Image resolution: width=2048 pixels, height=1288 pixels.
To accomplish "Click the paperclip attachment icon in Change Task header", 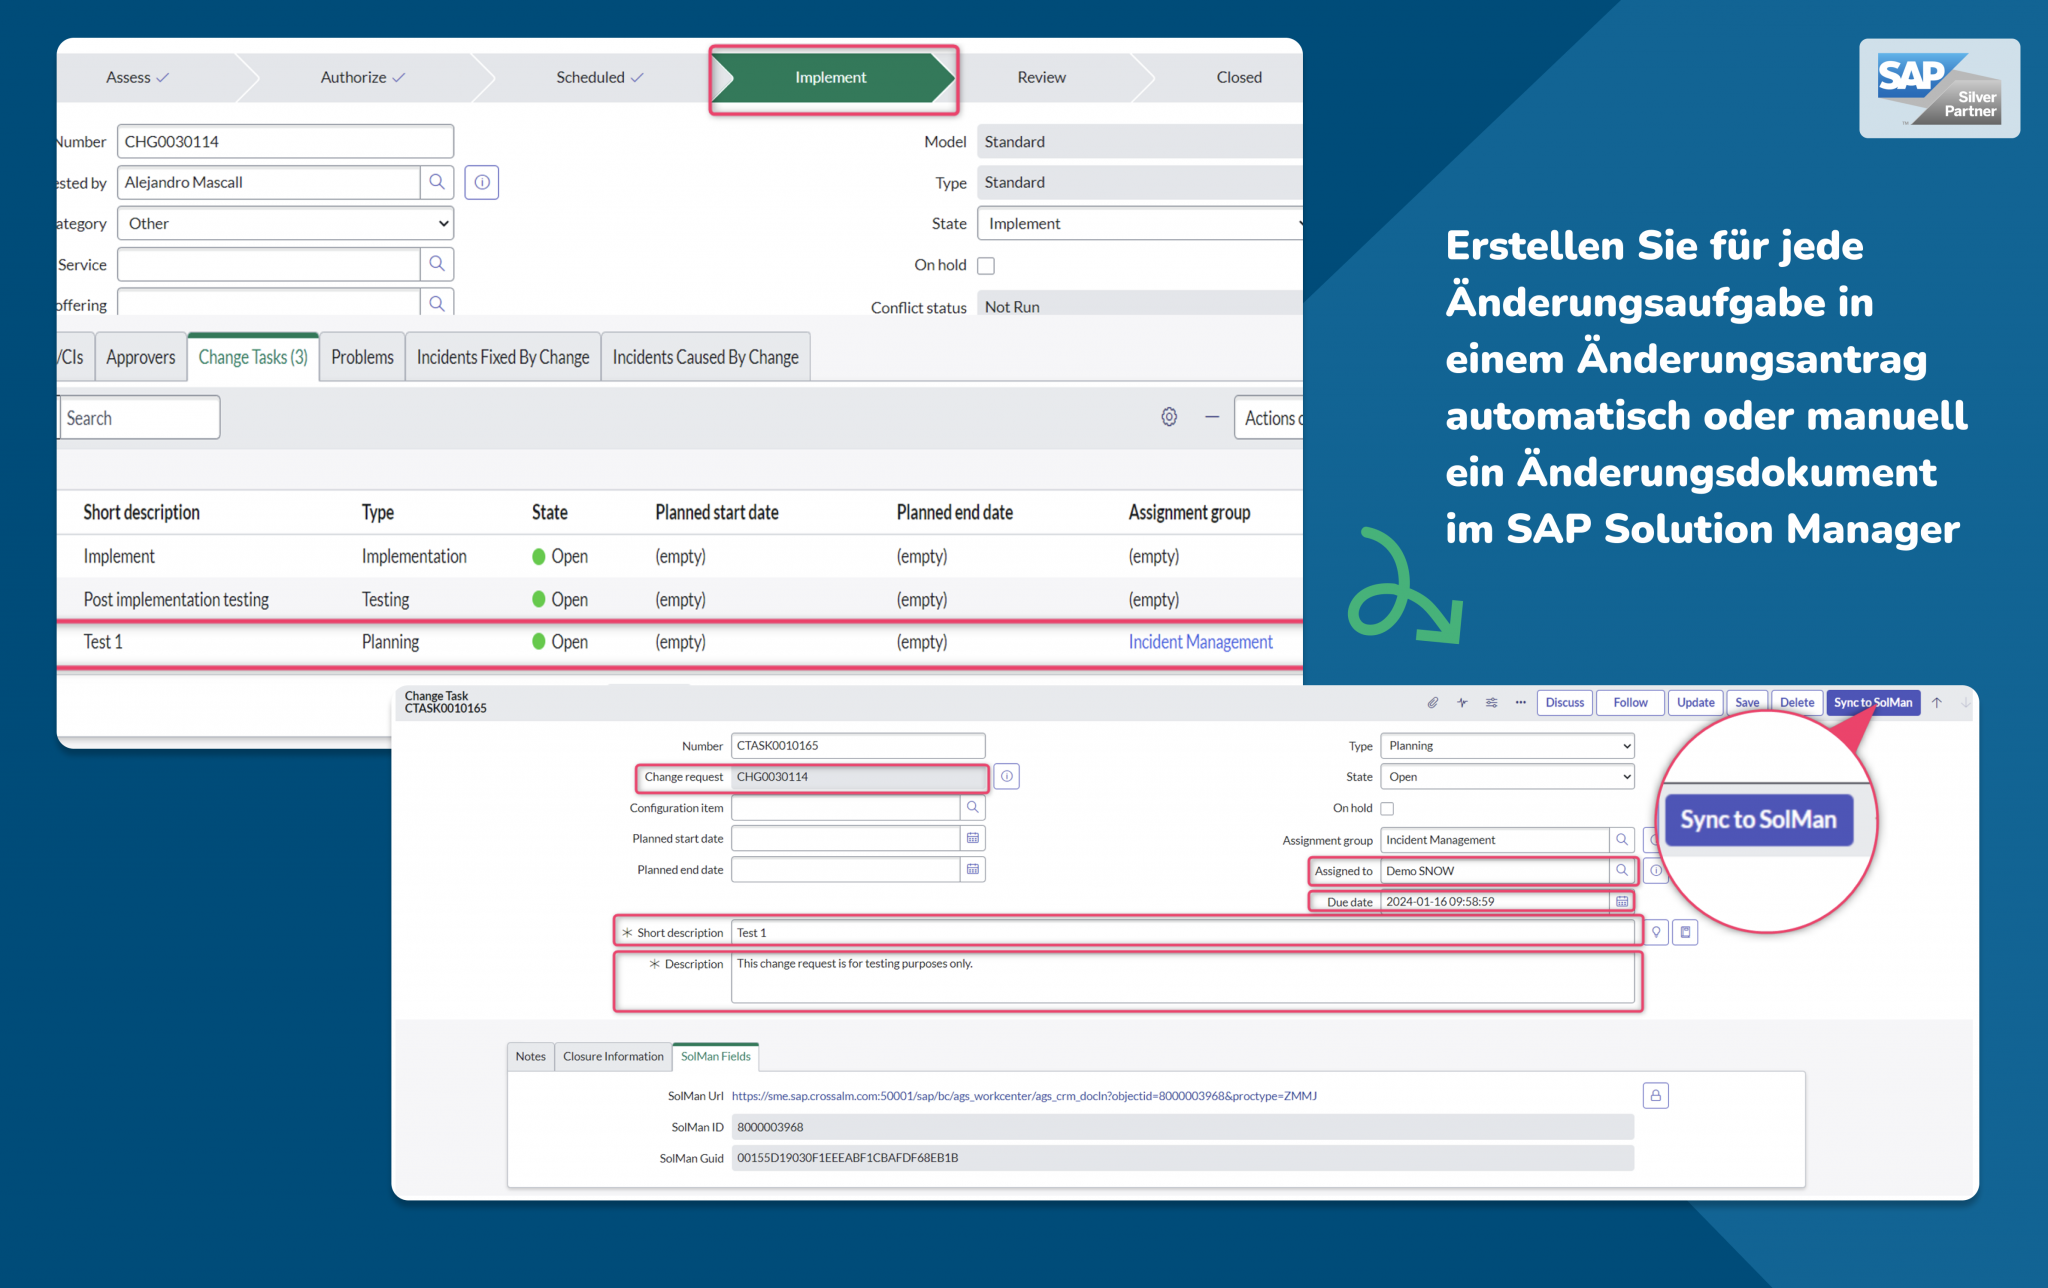I will [1433, 702].
